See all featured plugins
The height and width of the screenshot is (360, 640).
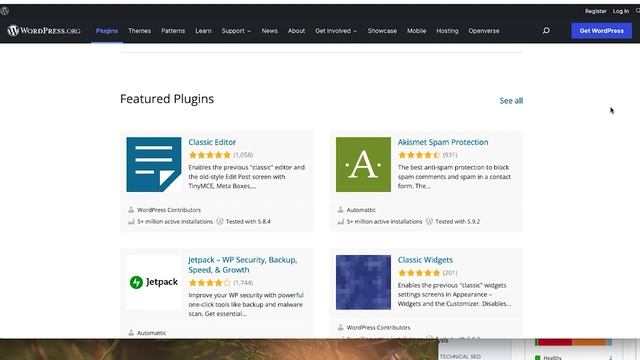click(511, 100)
